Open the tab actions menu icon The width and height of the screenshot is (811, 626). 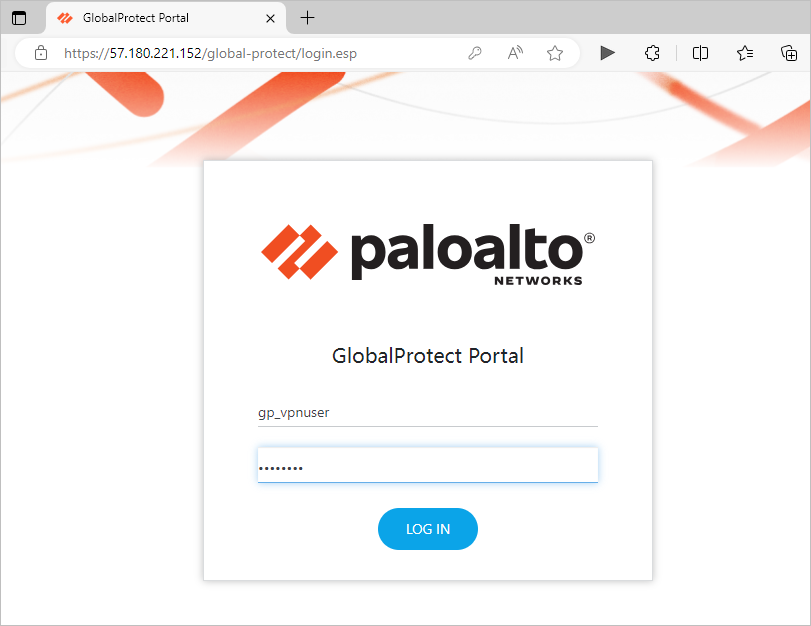19,18
